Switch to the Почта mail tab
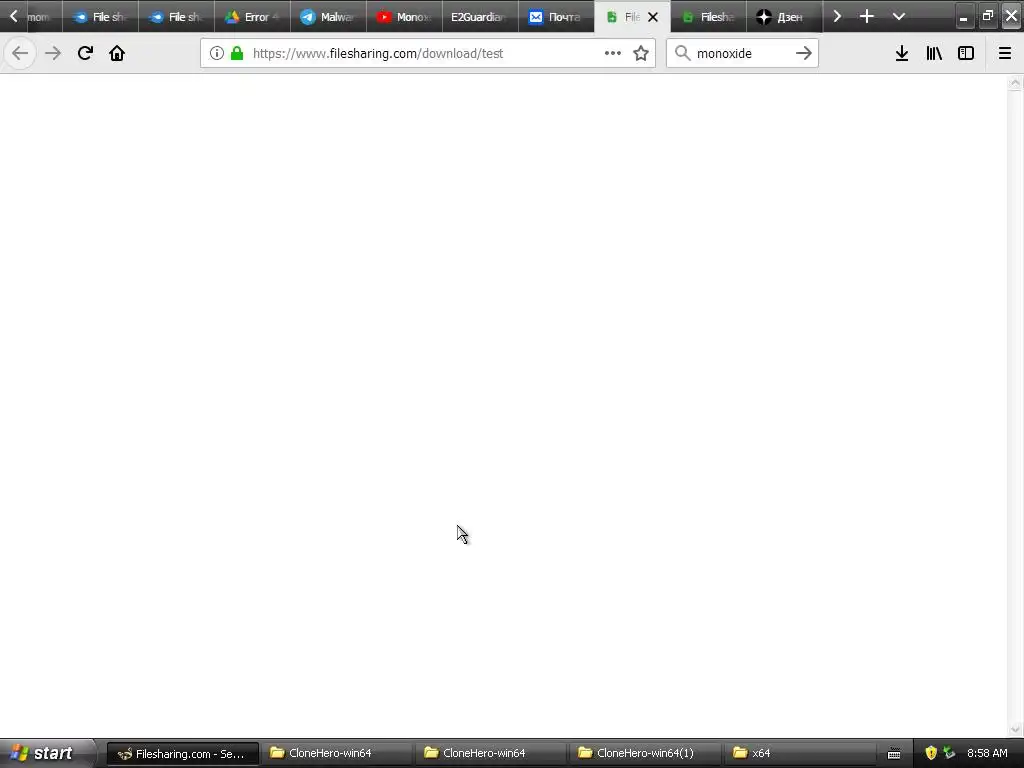Screen dimensions: 1024x768 coord(555,17)
